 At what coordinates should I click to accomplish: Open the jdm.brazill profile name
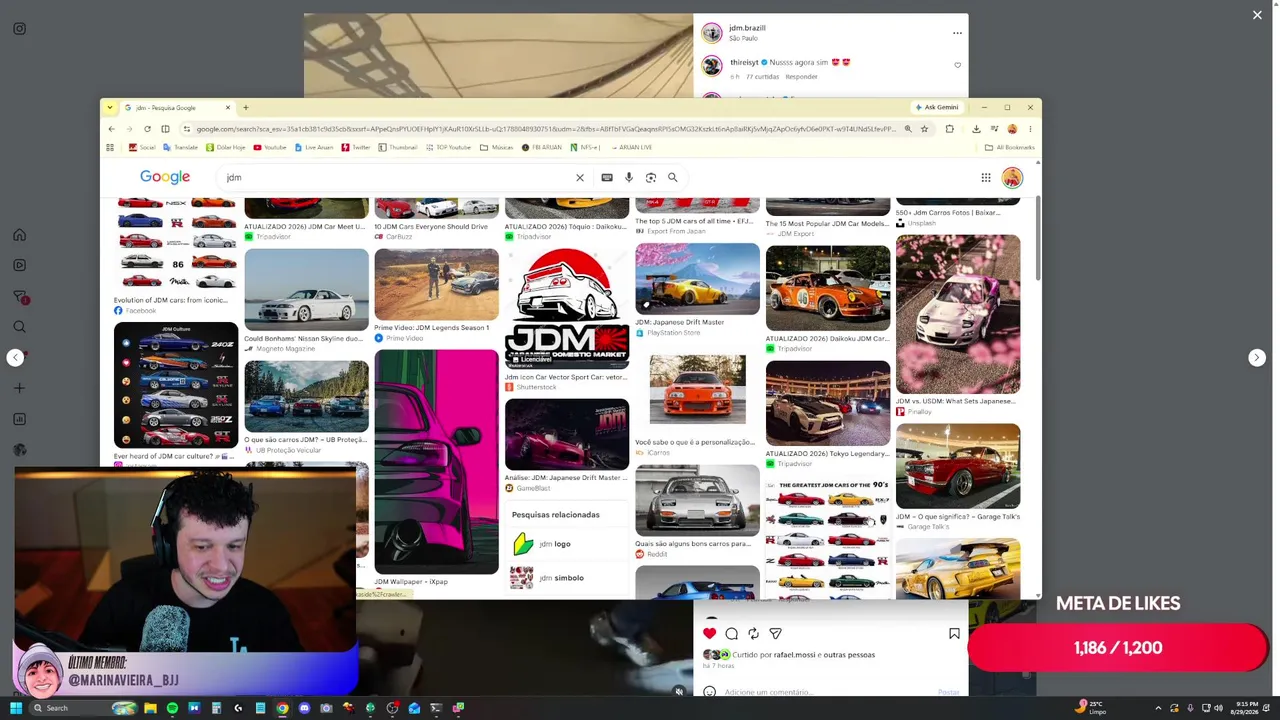pos(747,28)
